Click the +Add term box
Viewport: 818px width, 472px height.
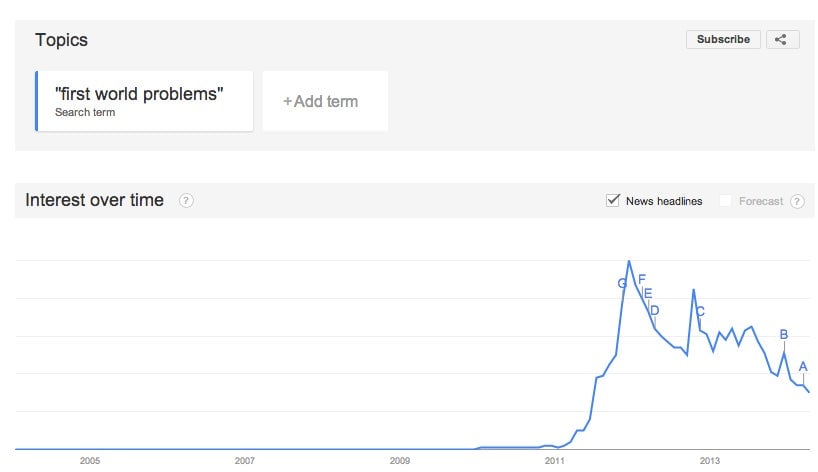point(325,101)
